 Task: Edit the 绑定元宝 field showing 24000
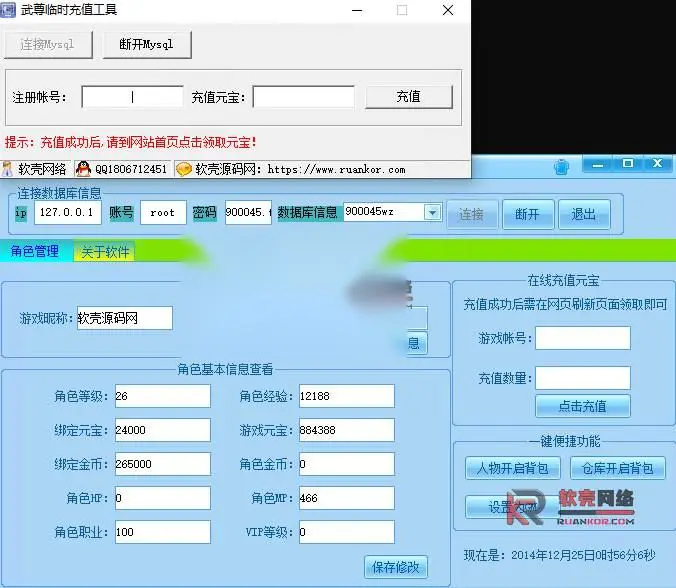(163, 430)
